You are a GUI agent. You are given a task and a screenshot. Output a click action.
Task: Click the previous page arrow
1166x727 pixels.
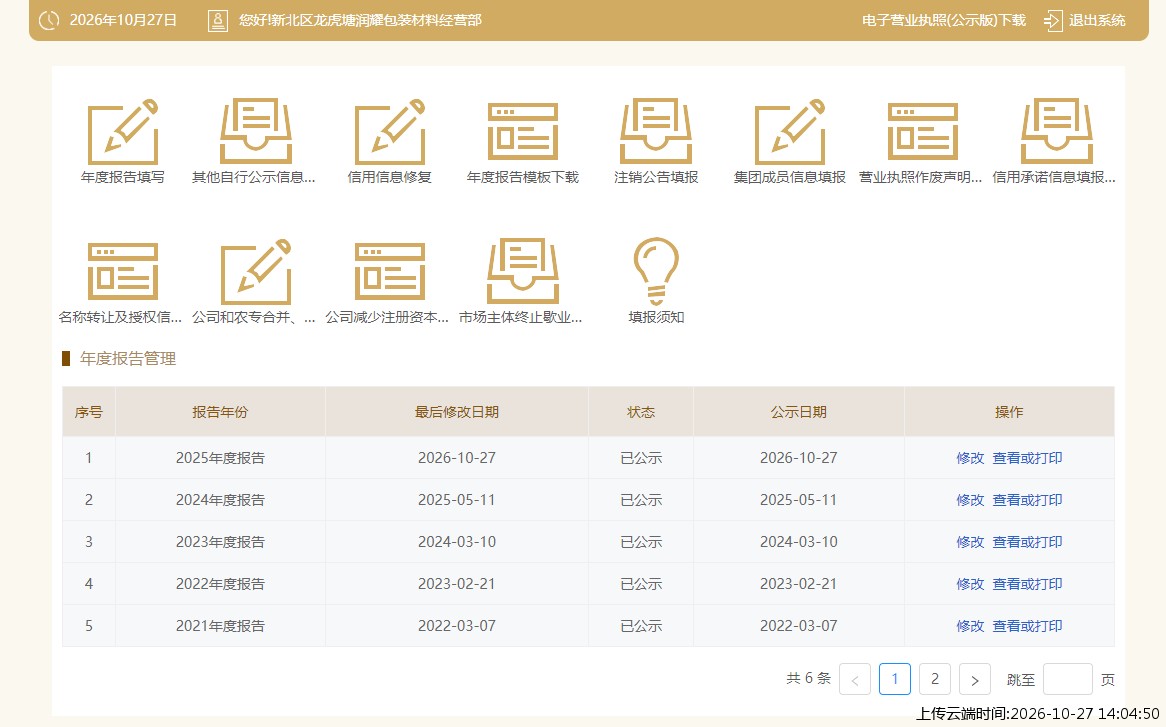tap(854, 679)
